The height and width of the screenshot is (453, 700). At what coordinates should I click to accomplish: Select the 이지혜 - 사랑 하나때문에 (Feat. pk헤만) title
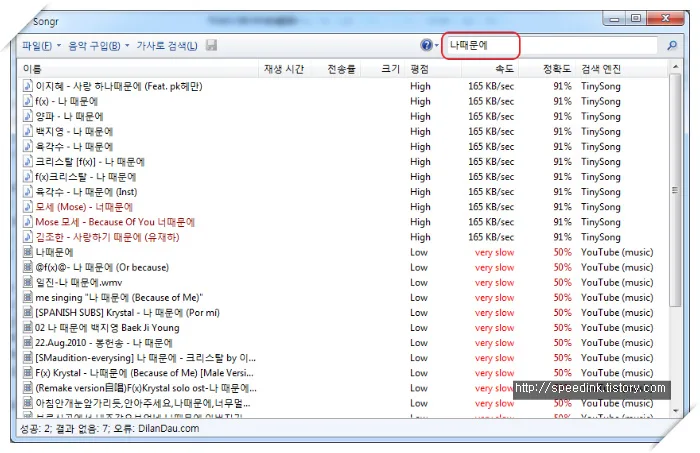point(119,86)
